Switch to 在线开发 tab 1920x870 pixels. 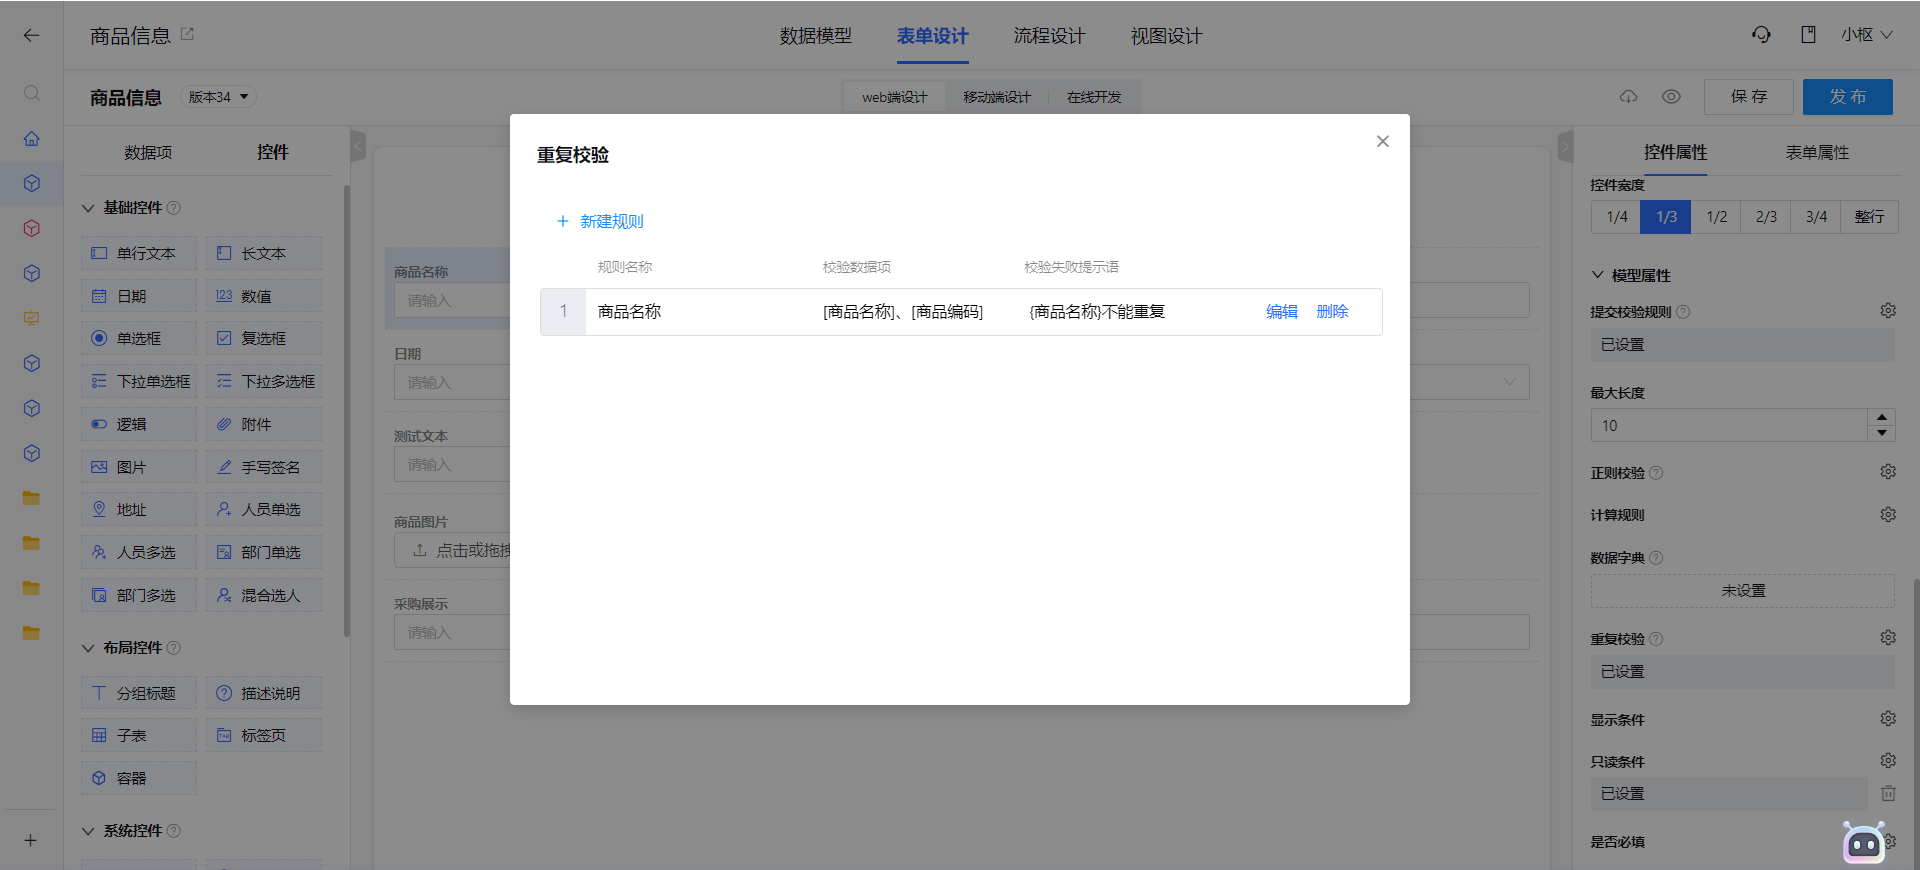[x=1094, y=97]
